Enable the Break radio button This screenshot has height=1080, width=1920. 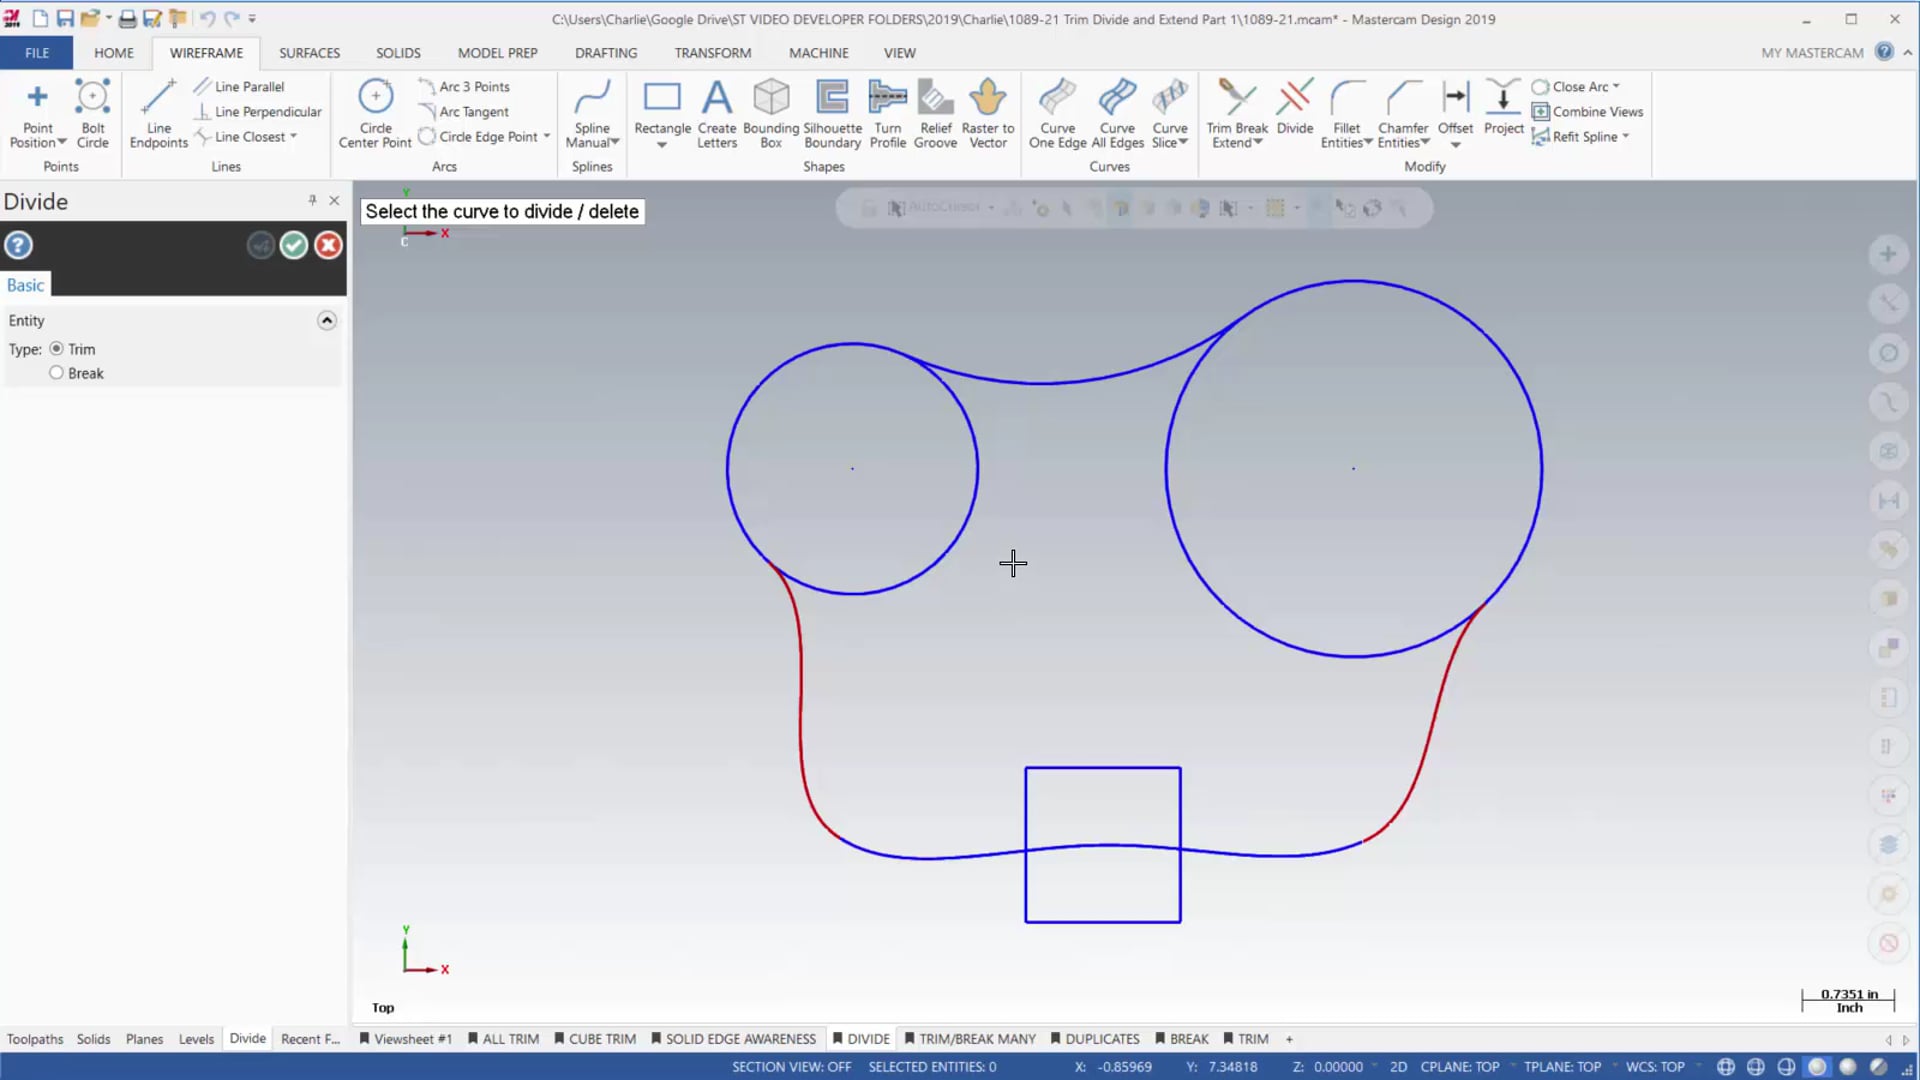(55, 372)
